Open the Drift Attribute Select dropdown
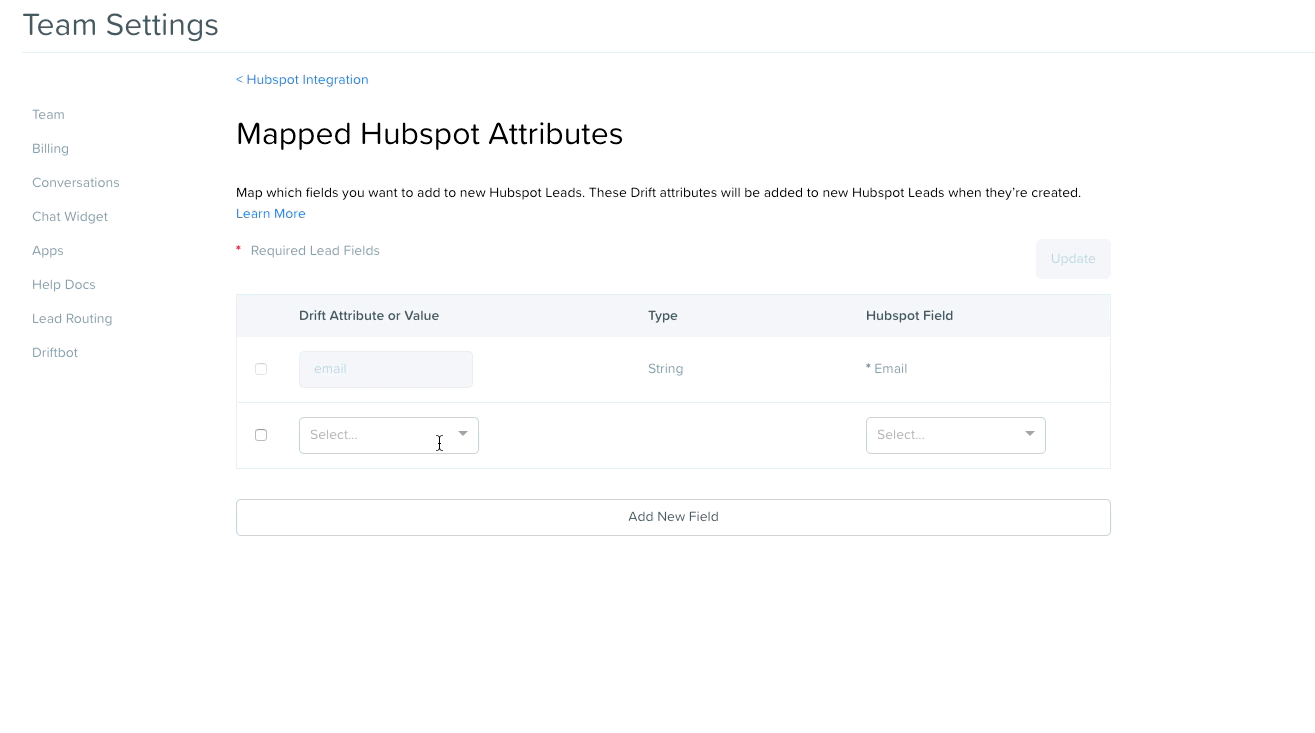 [389, 435]
